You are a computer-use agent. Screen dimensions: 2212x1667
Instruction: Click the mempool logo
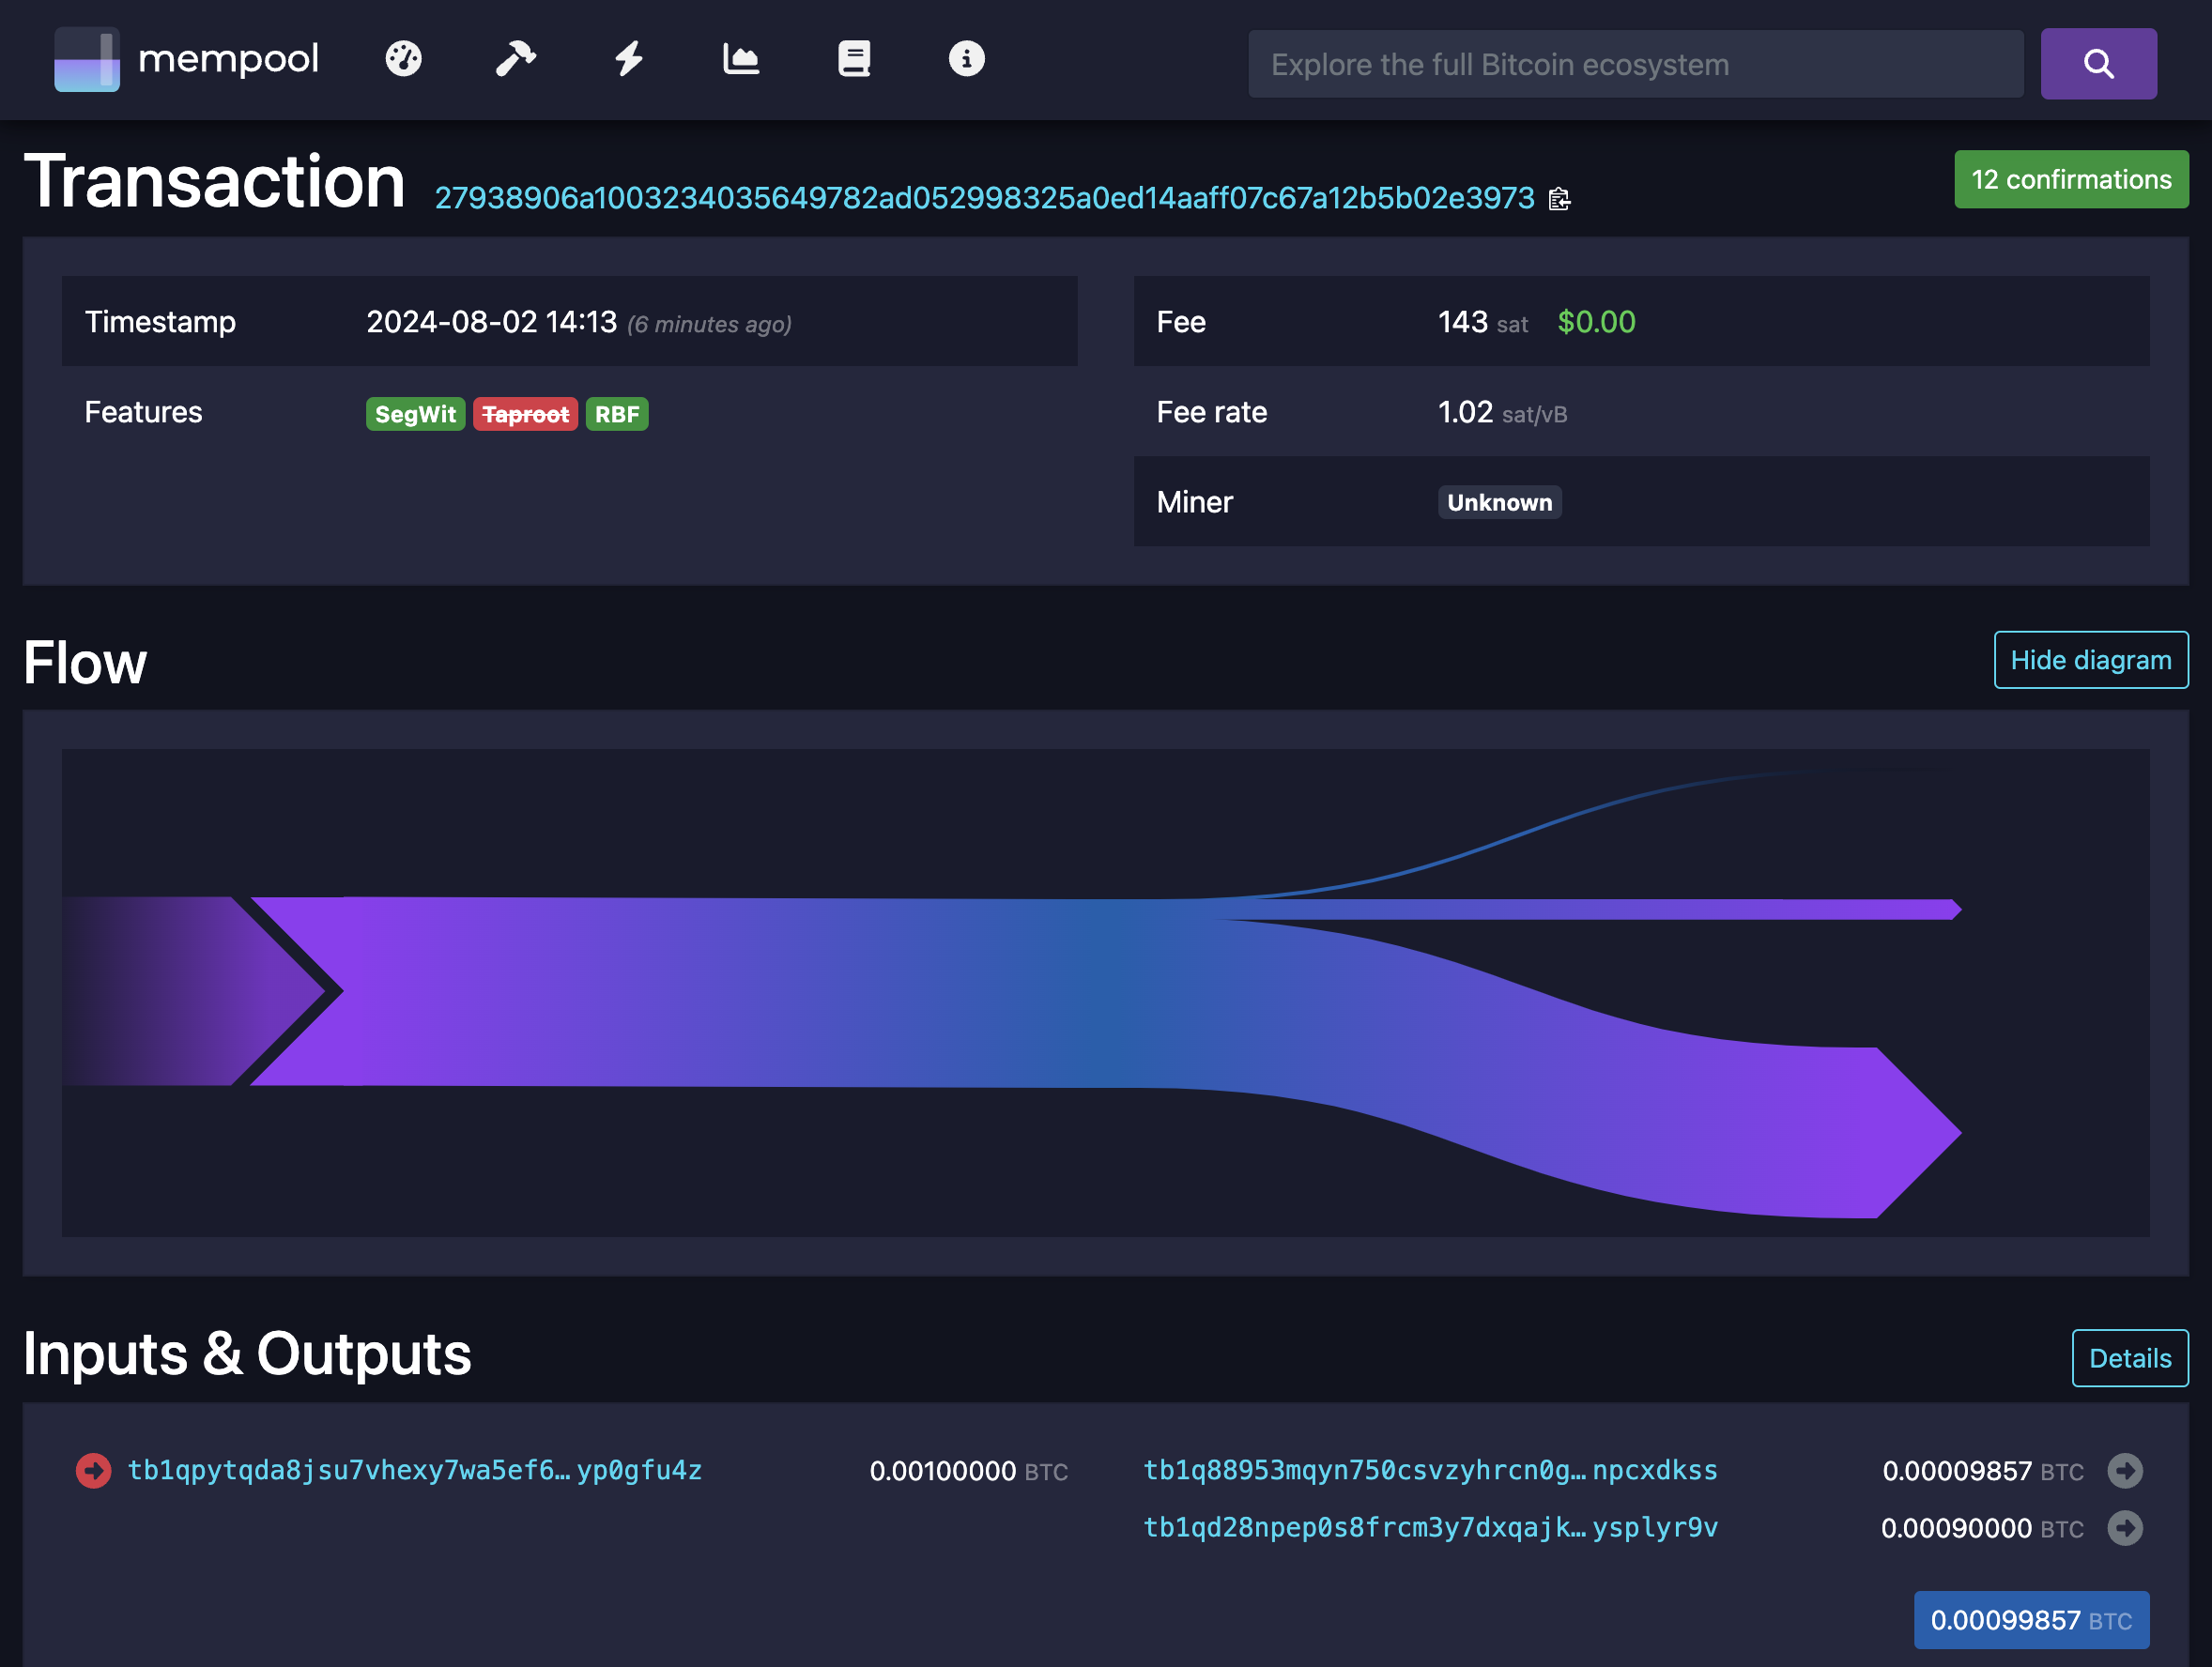[187, 59]
